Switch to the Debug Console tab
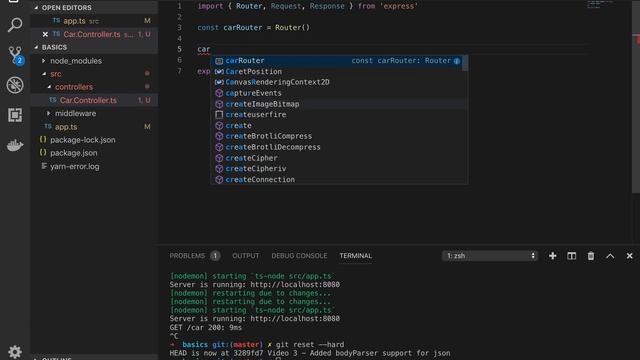 (x=299, y=256)
